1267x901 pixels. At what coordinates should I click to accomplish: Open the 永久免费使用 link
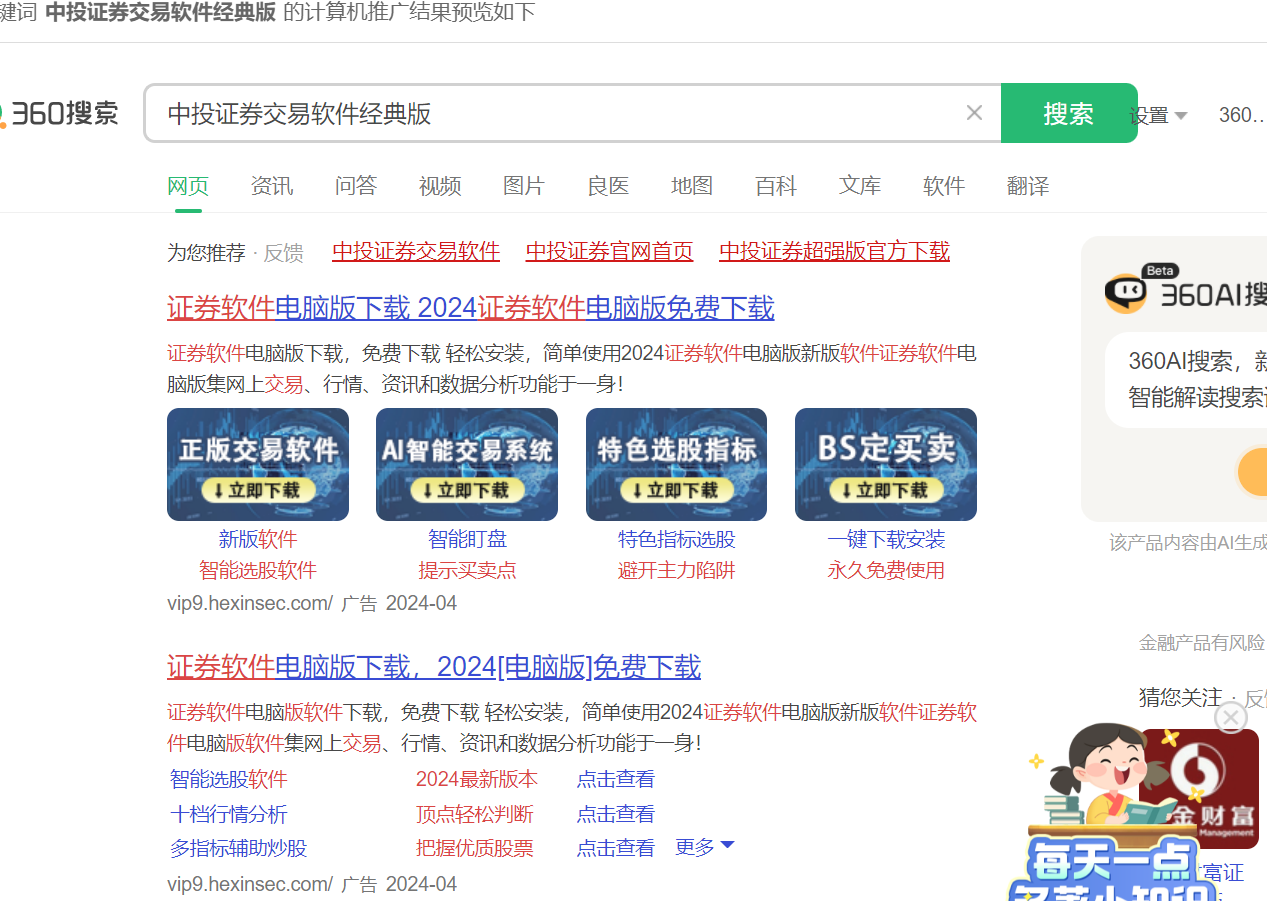click(886, 570)
